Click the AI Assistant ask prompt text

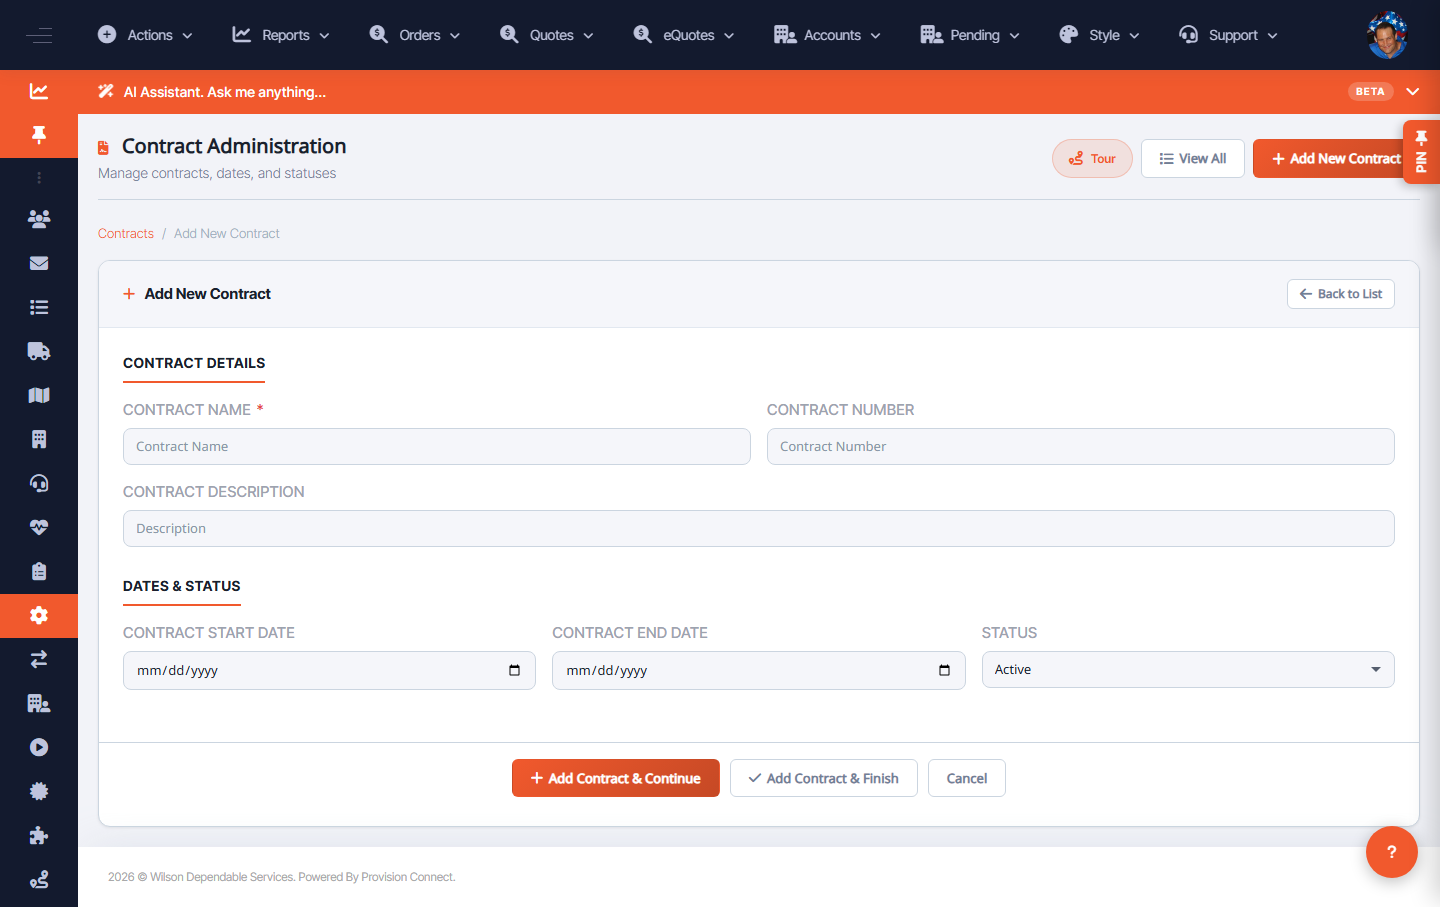pos(225,92)
